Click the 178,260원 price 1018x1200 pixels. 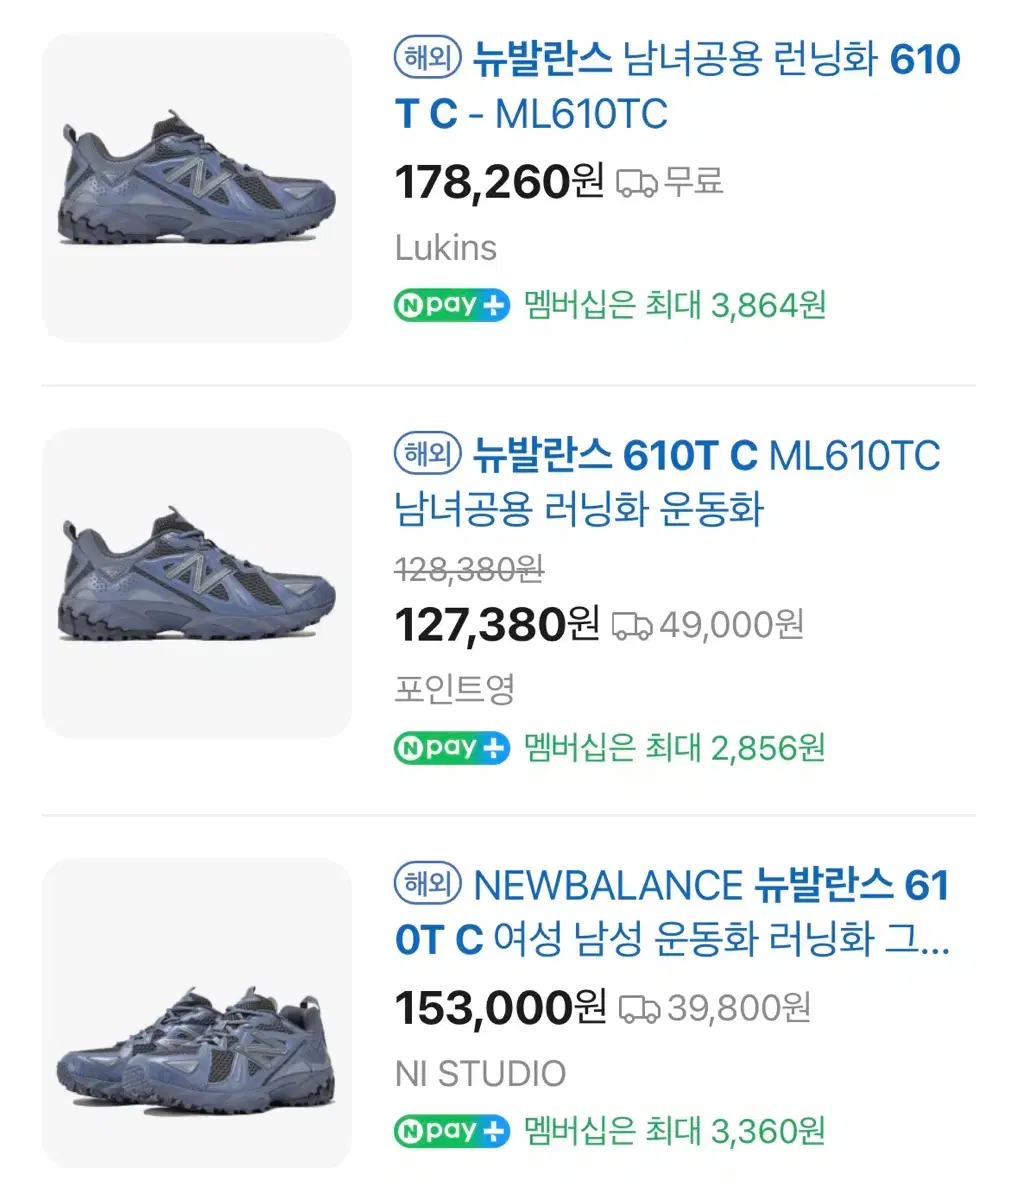(499, 181)
